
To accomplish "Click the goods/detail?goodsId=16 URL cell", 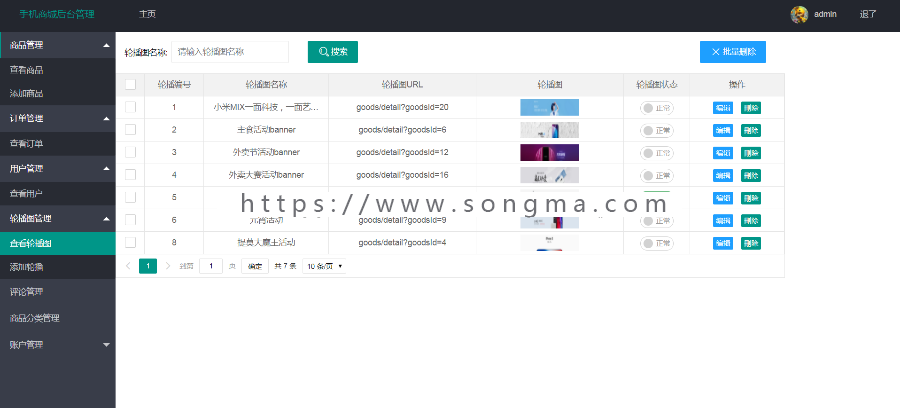I will (x=402, y=175).
